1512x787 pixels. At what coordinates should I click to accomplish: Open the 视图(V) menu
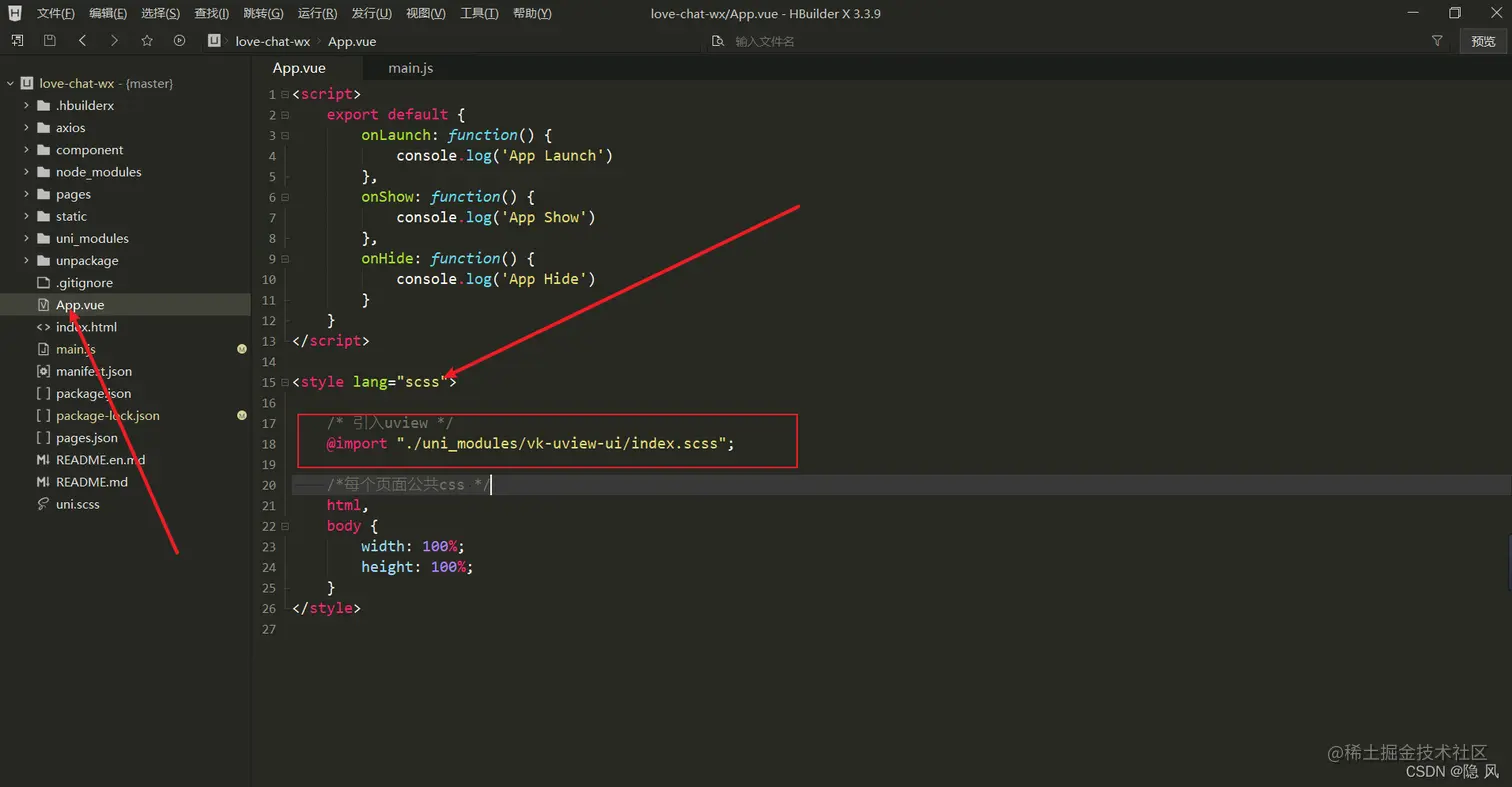pos(426,13)
